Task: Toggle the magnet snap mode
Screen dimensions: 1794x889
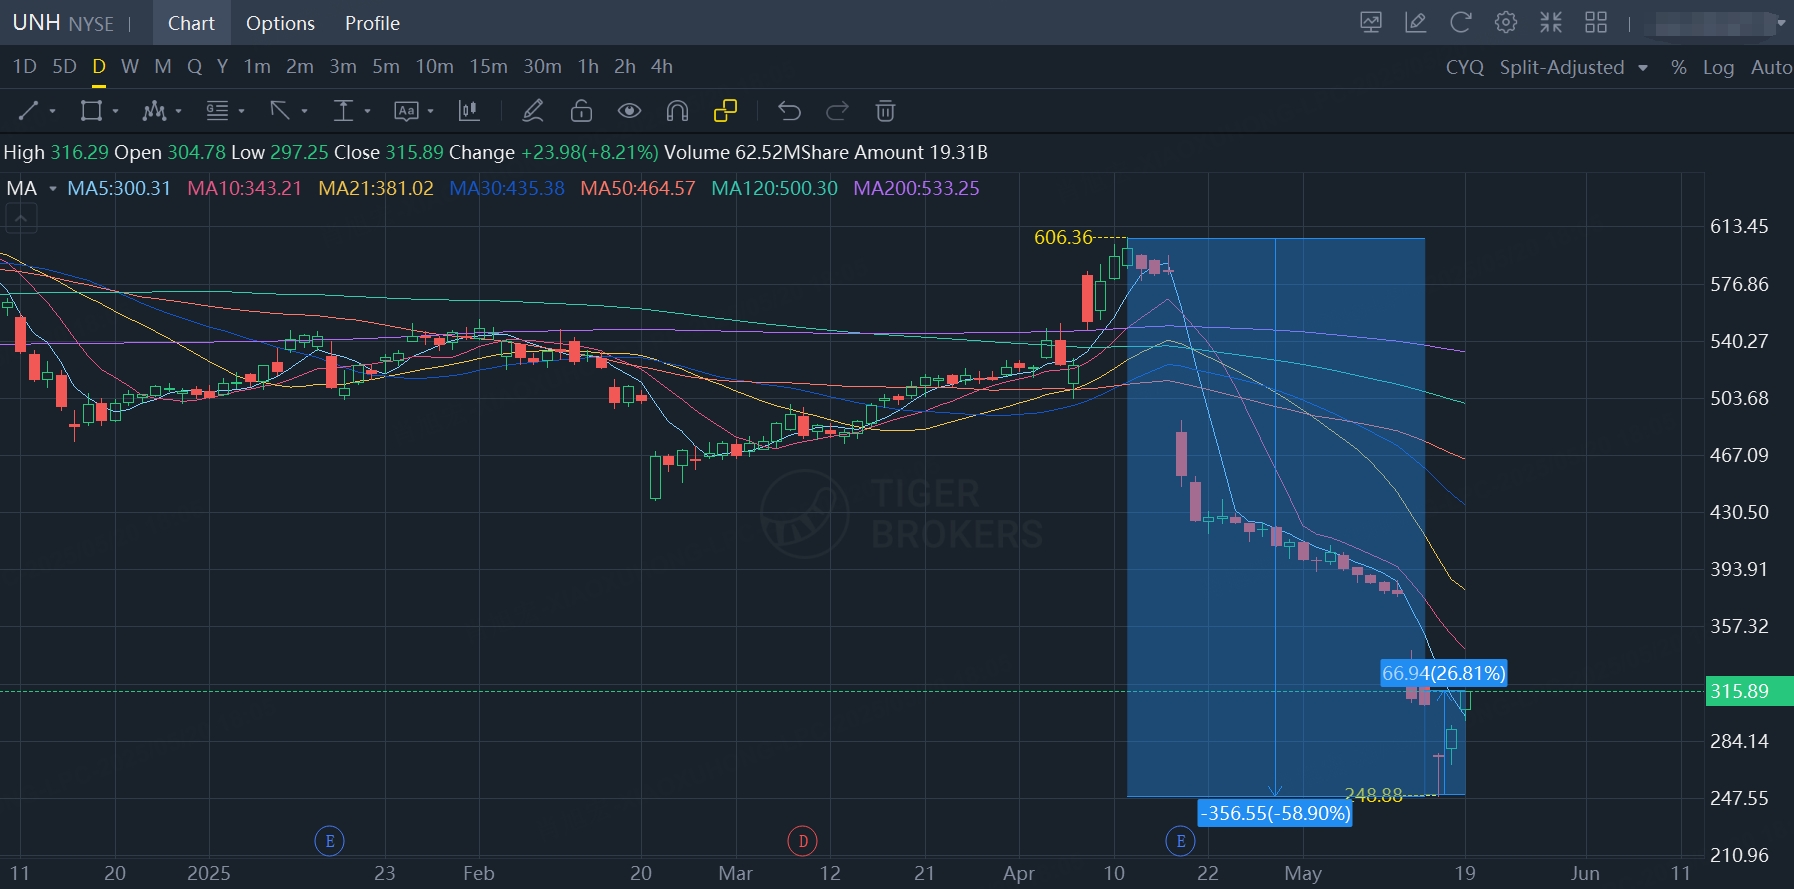Action: pyautogui.click(x=677, y=111)
